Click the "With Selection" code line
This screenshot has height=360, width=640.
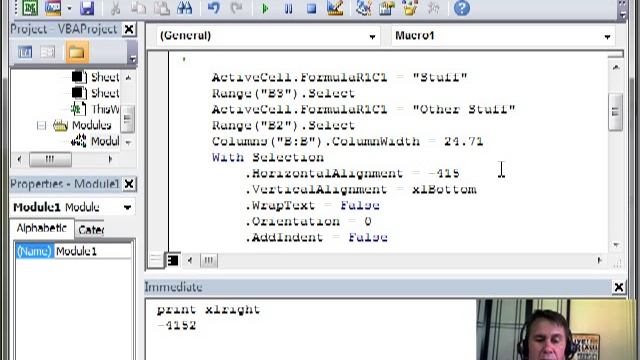[268, 157]
